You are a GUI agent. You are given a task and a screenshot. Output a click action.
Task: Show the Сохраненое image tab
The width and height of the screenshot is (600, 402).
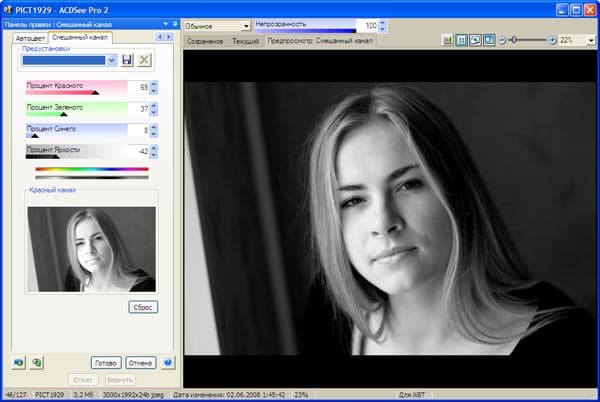pyautogui.click(x=205, y=41)
